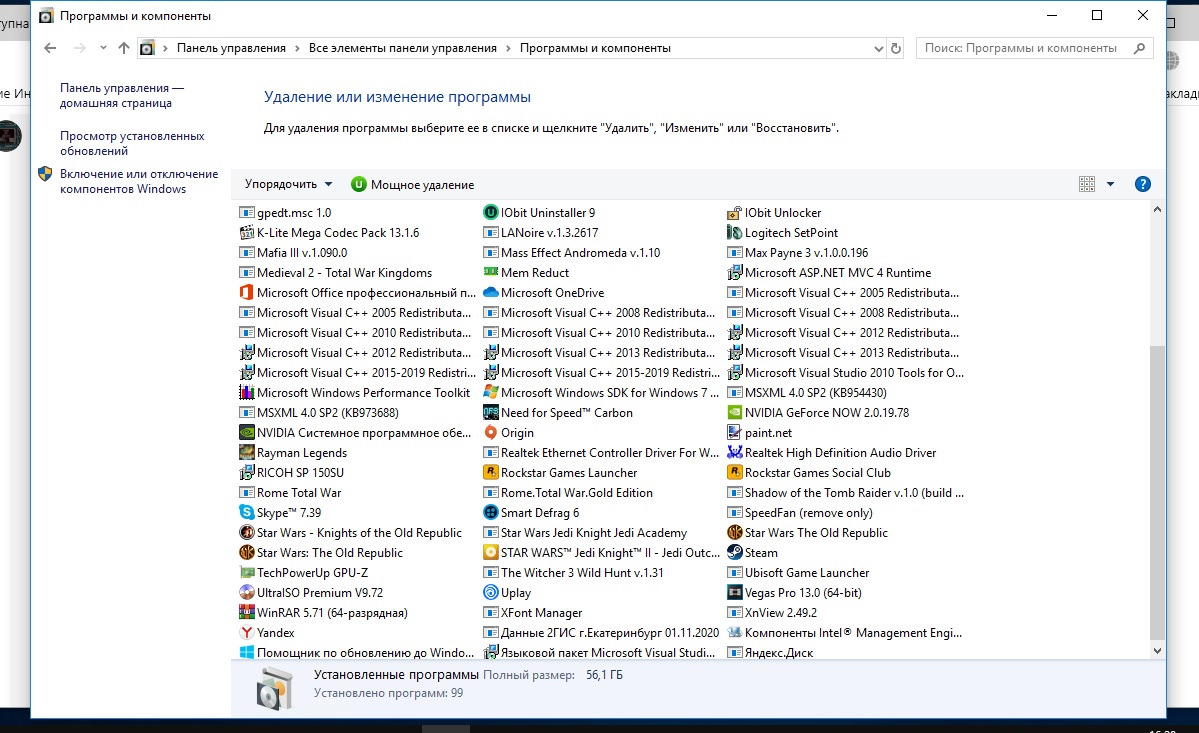
Task: Click the Need for Speed Carbon icon
Action: point(491,413)
